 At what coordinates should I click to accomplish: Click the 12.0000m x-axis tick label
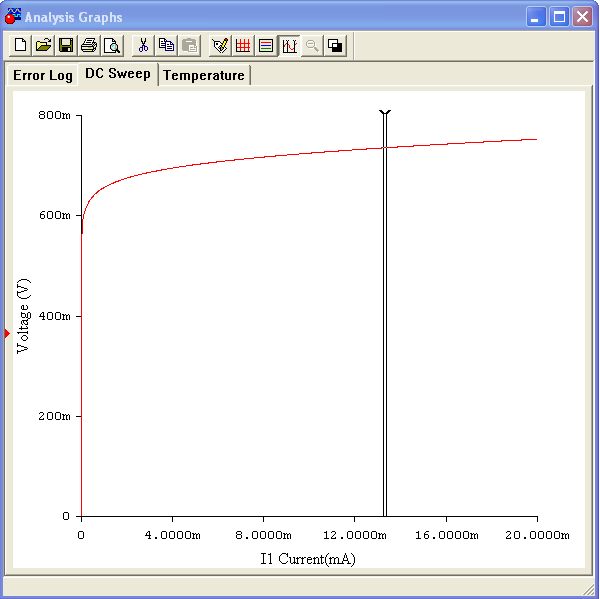(355, 535)
